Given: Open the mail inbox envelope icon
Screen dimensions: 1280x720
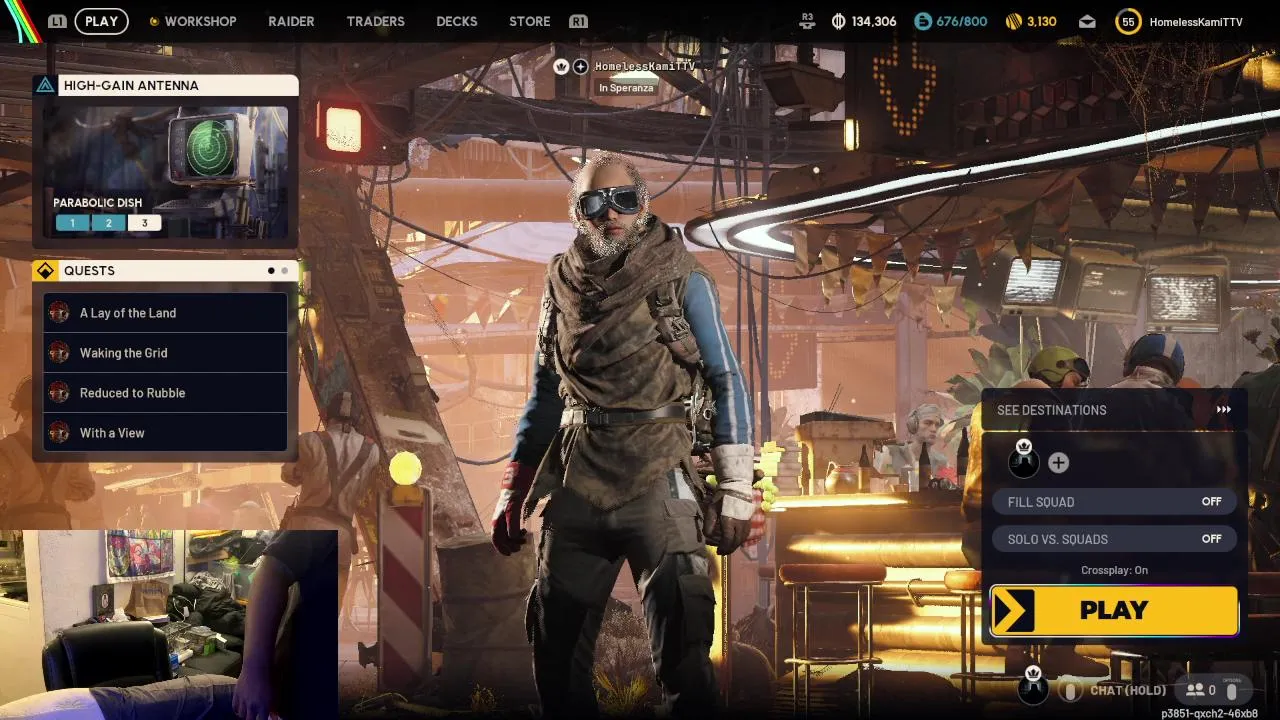Looking at the screenshot, I should tap(1087, 22).
